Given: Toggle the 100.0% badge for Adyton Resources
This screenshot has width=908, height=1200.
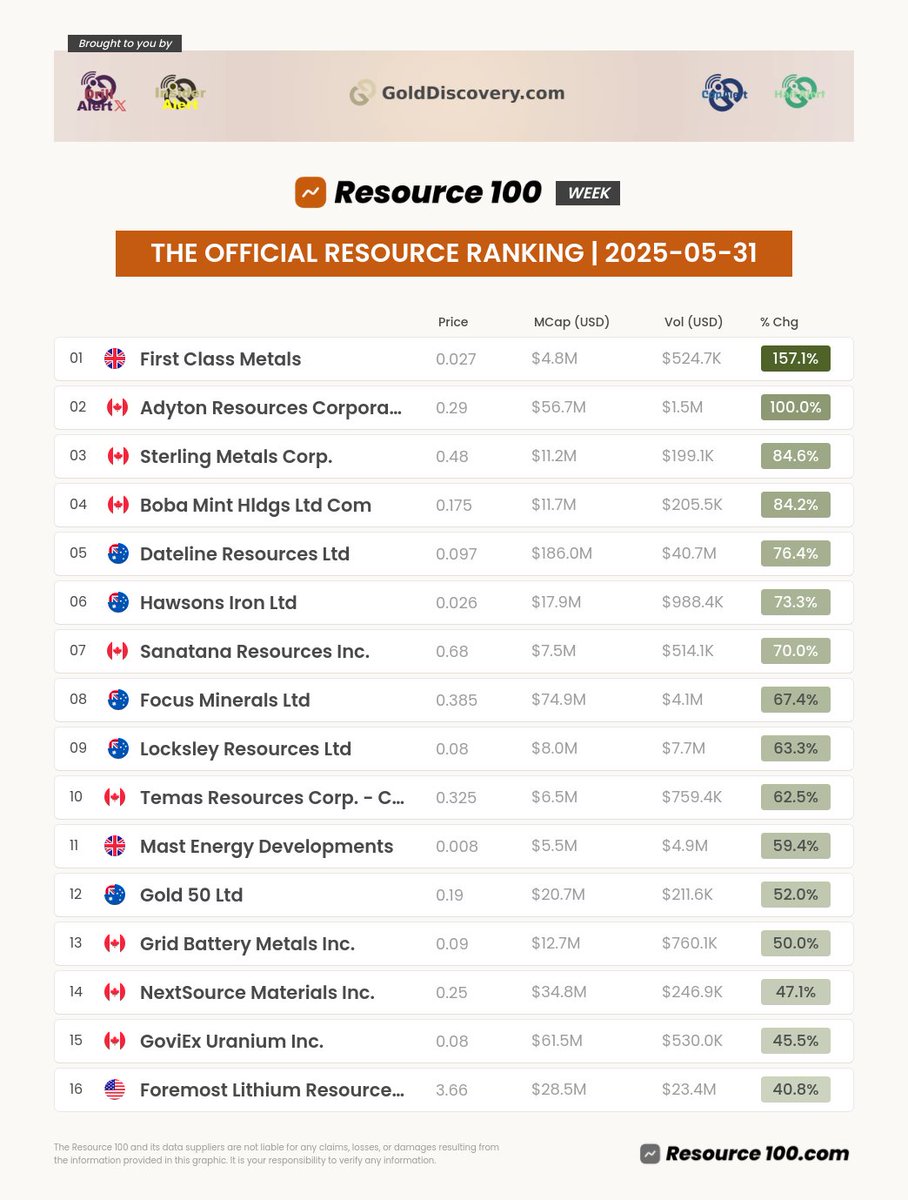Looking at the screenshot, I should click(795, 407).
